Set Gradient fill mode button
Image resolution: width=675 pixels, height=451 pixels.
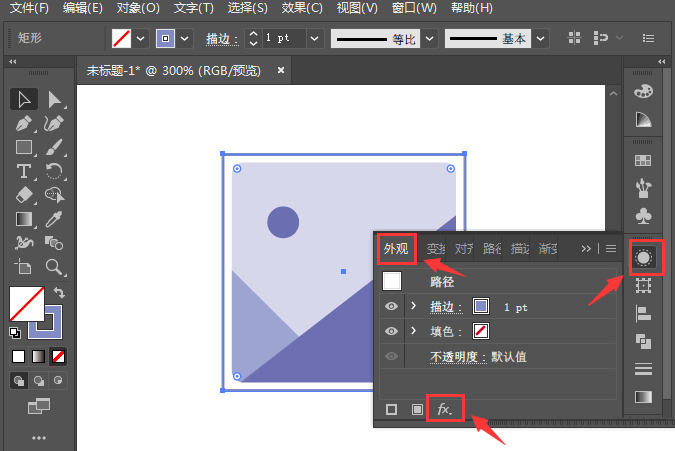coord(38,356)
